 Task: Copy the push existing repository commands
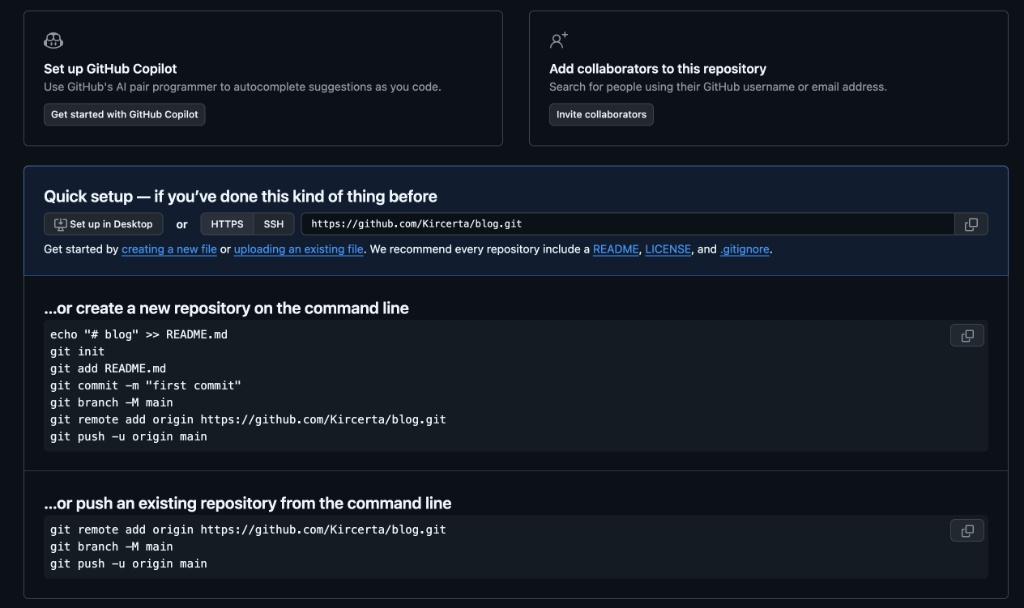pyautogui.click(x=966, y=531)
